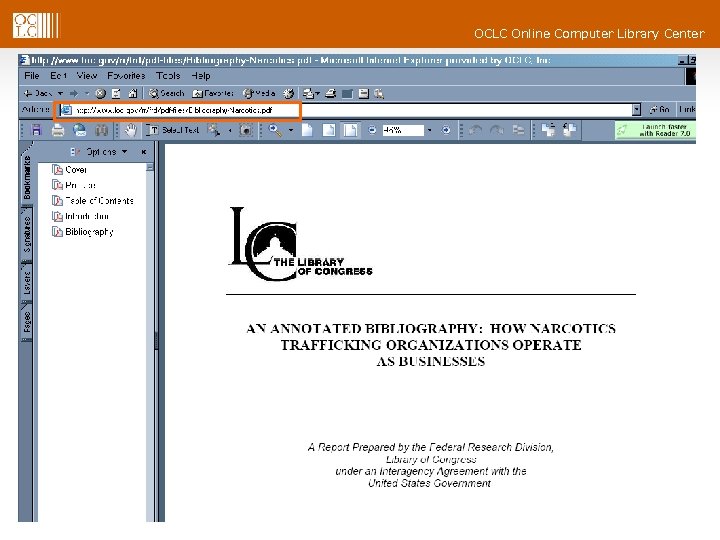Save a copy of the PDF icon
Image resolution: width=720 pixels, height=540 pixels.
36,130
